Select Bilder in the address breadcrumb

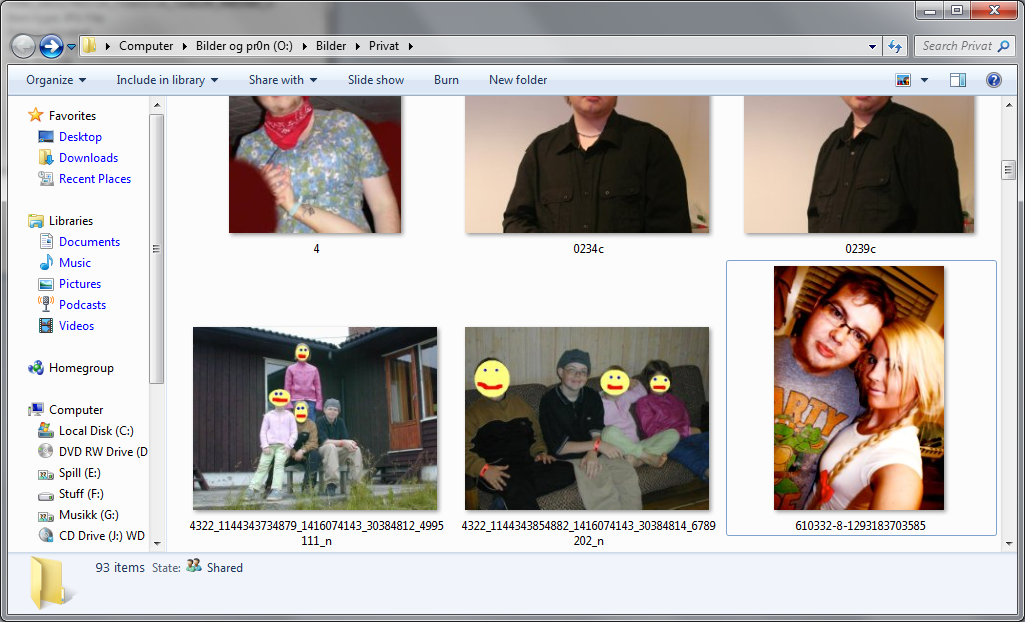(x=331, y=46)
